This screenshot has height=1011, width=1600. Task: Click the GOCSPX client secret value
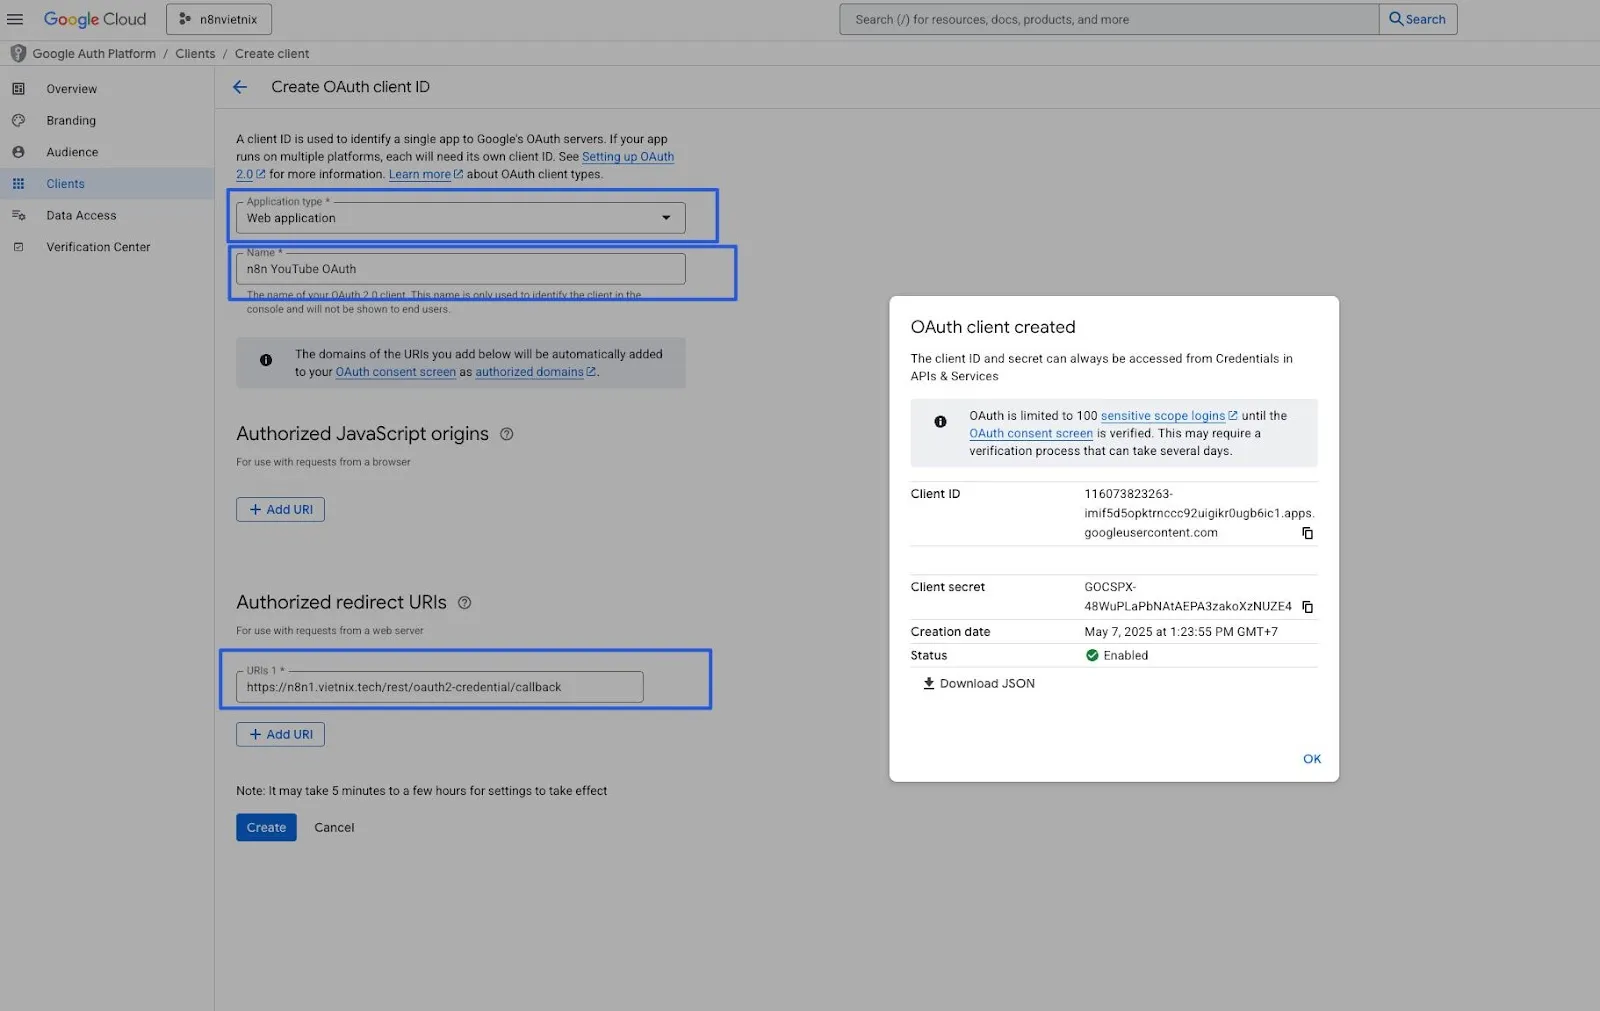[1187, 597]
